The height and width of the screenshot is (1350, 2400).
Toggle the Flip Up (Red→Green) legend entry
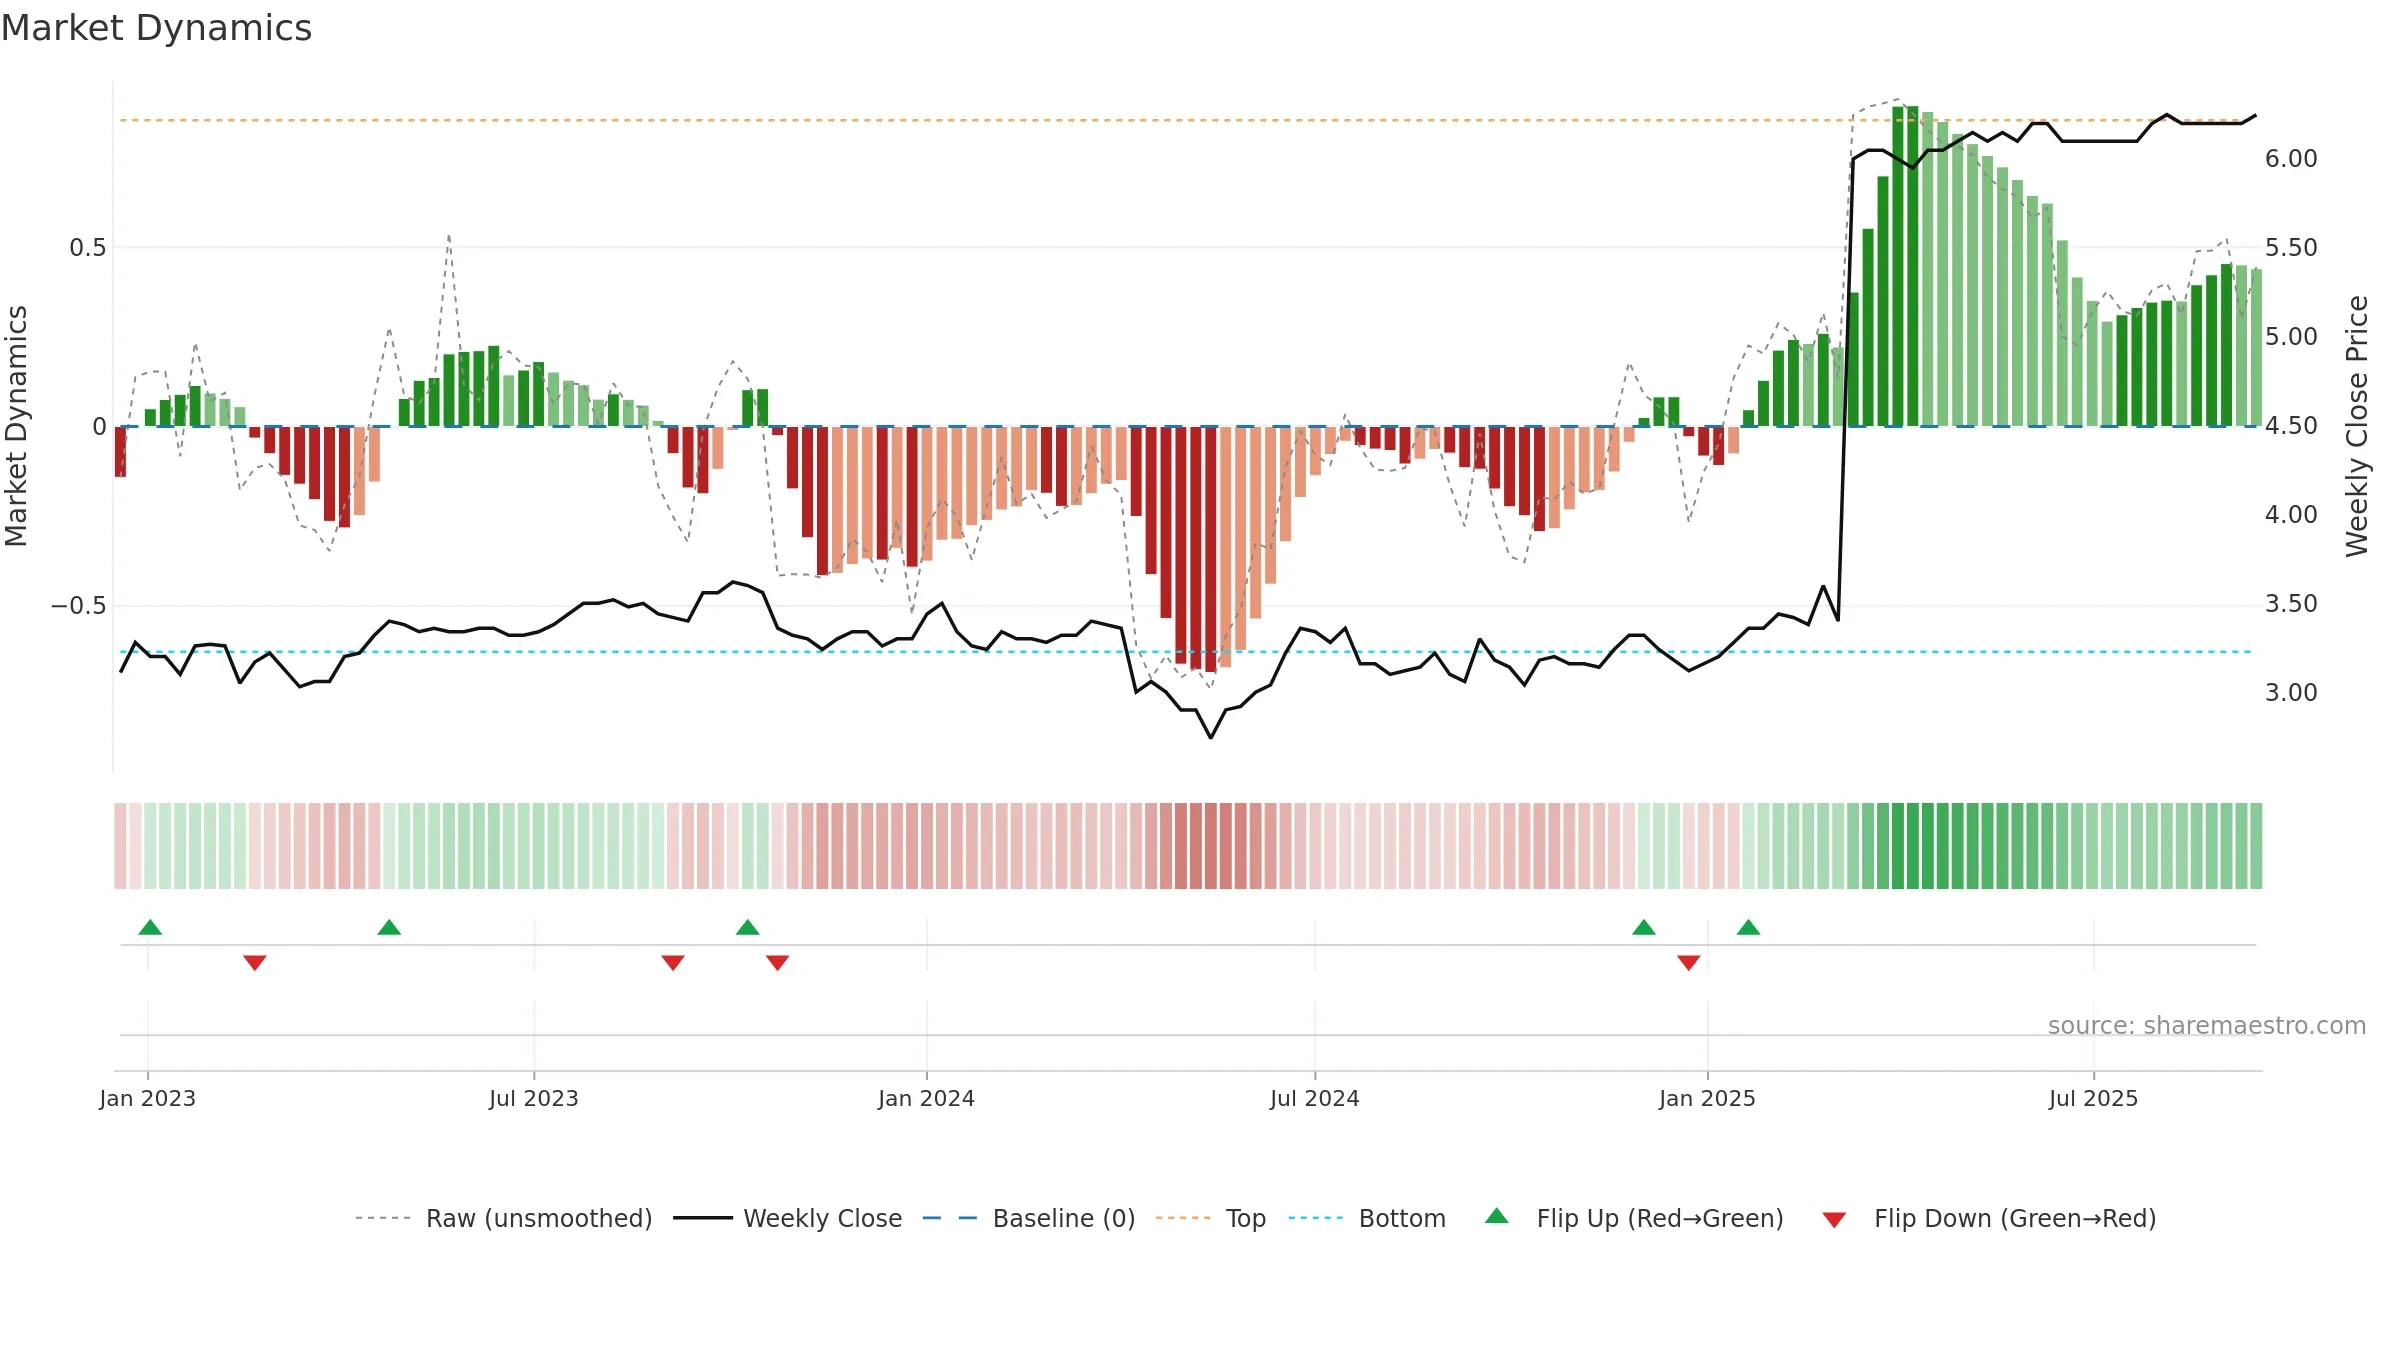(1634, 1218)
